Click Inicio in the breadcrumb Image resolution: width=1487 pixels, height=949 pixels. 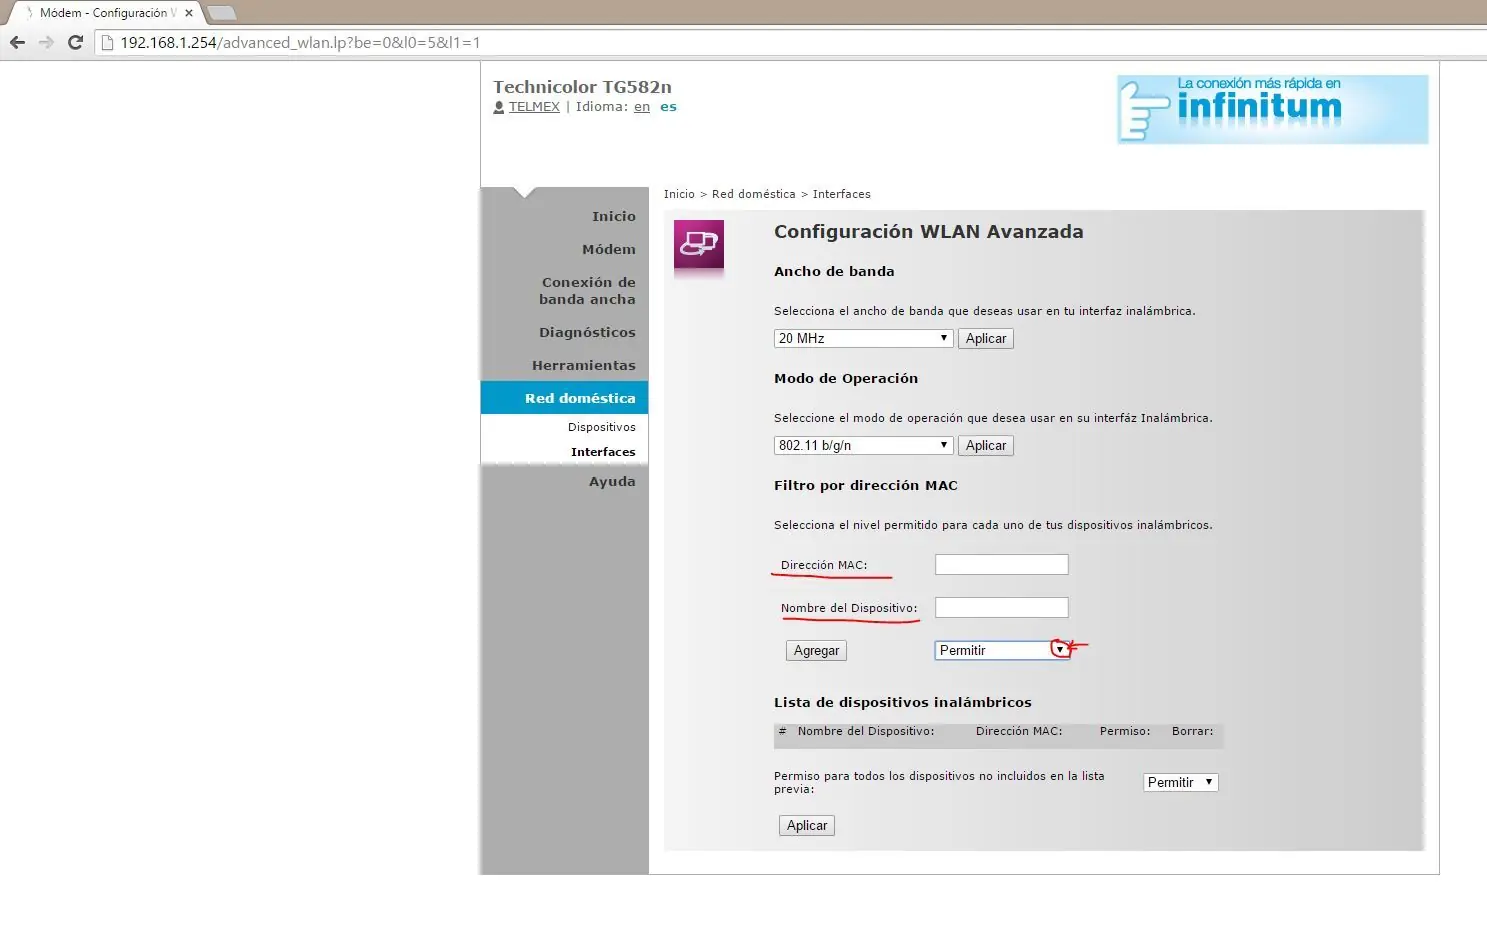[x=679, y=194]
